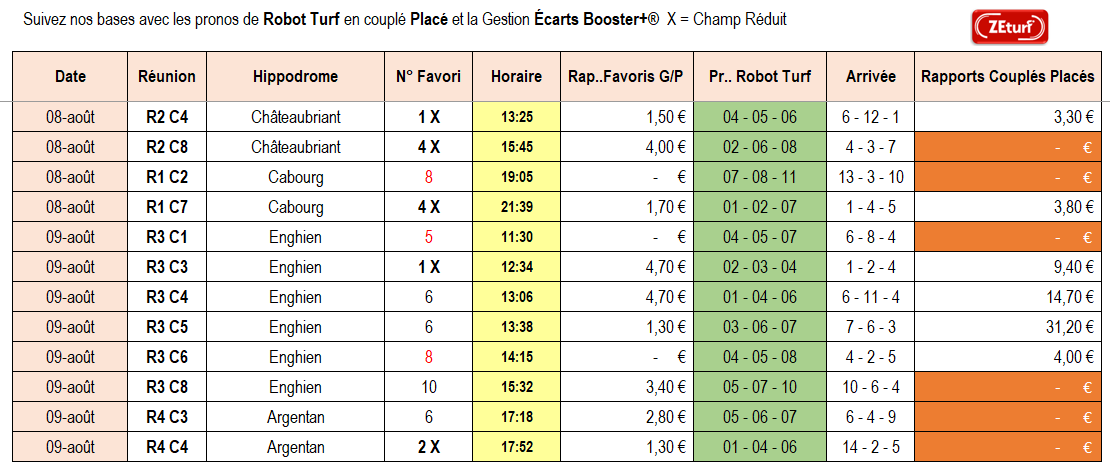This screenshot has height=466, width=1110.
Task: Click green prediction cell 04 - 05 - 06
Action: pos(760,117)
